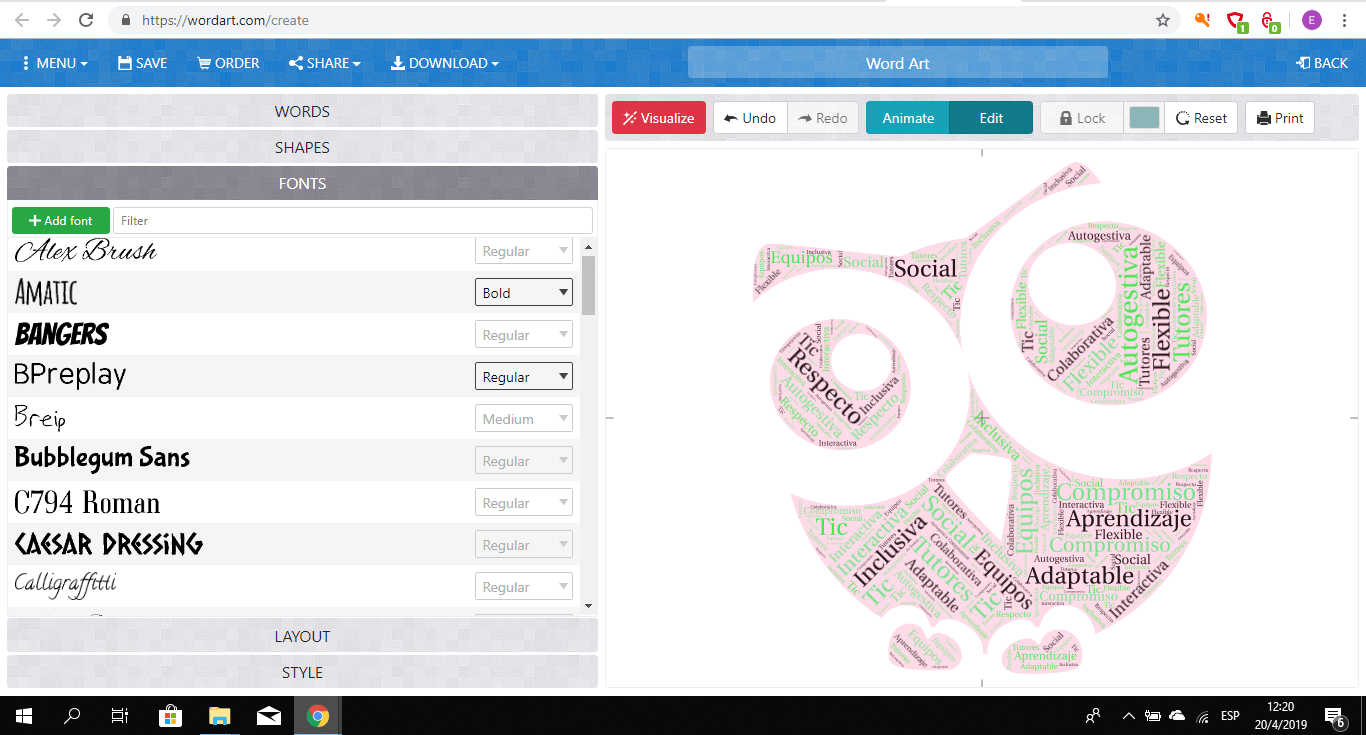Go back using the BACK button

(x=1321, y=63)
